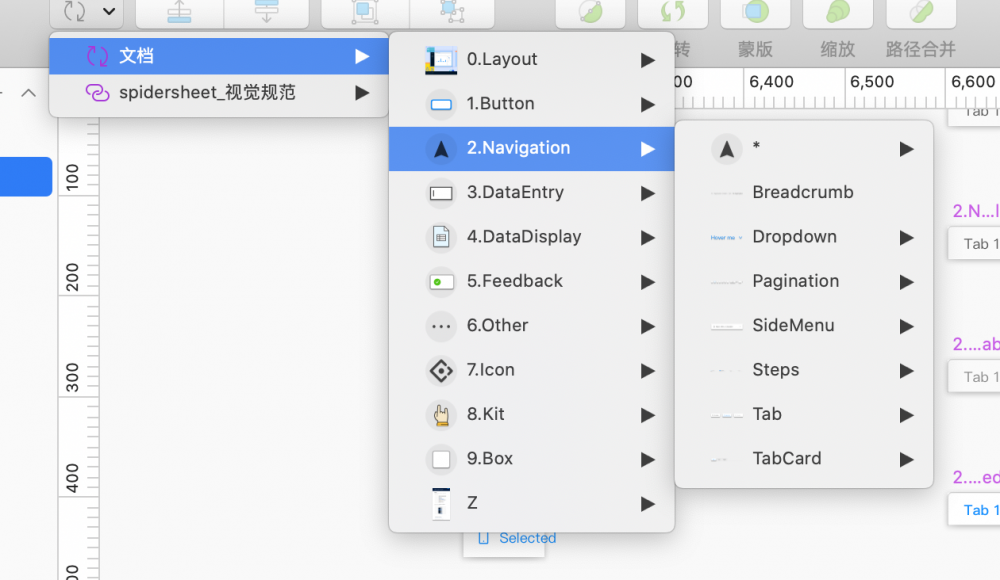The width and height of the screenshot is (1000, 580).
Task: Click the page thumbnail icon beside Z
Action: click(x=441, y=503)
